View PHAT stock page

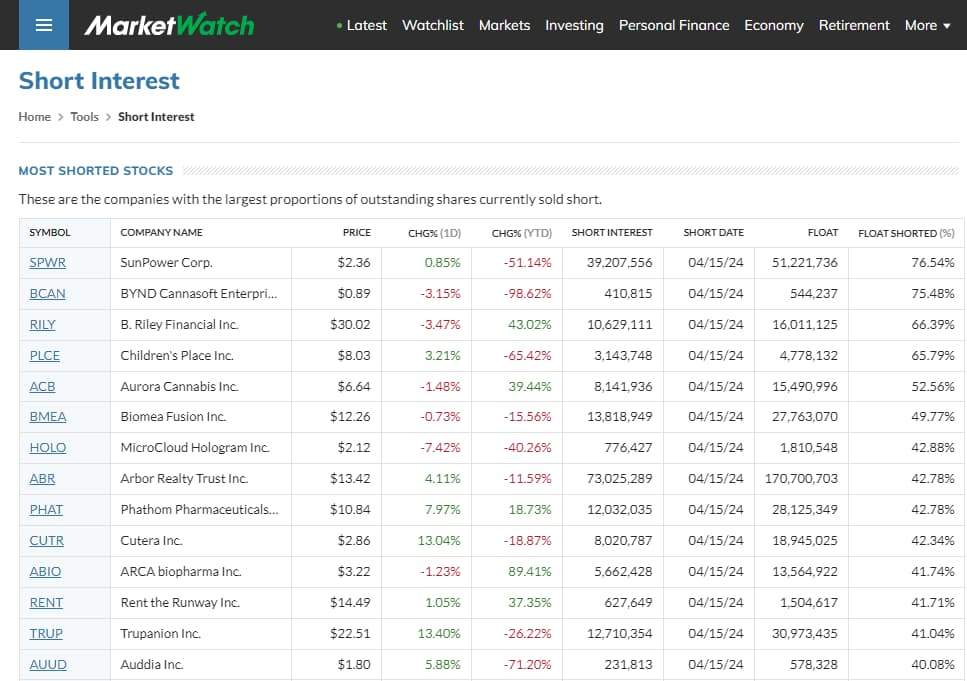tap(46, 510)
